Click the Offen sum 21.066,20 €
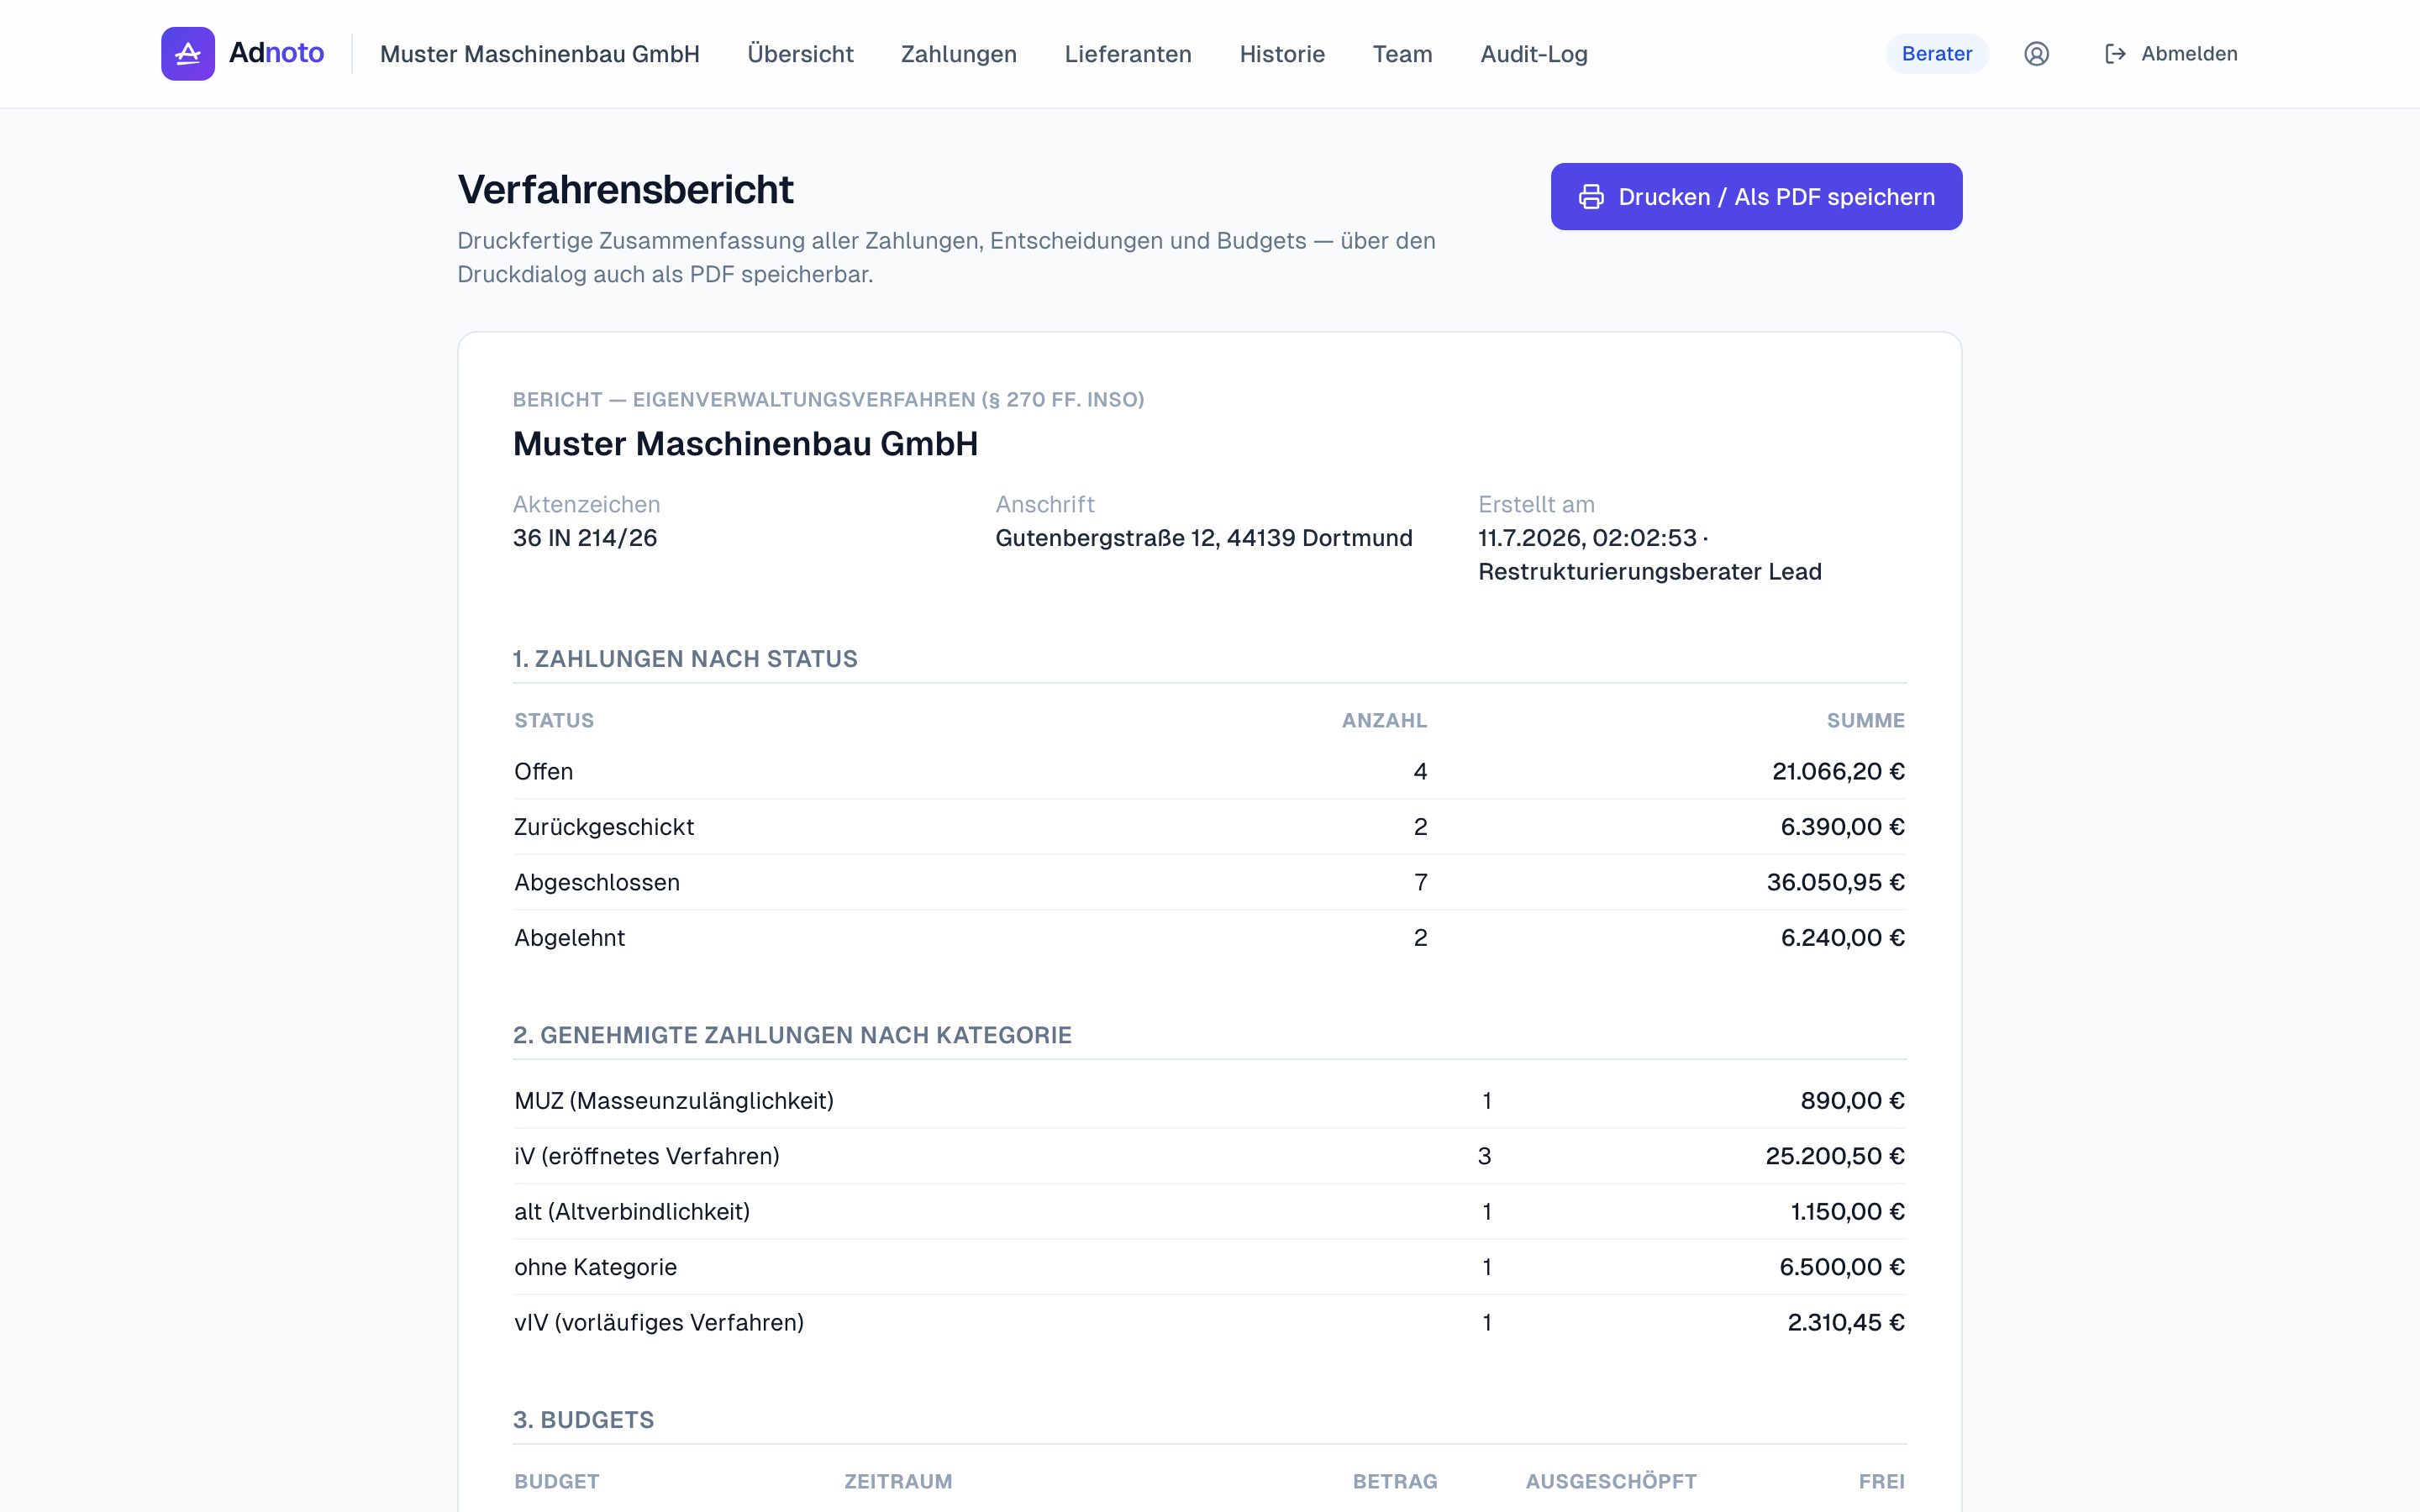2420x1512 pixels. (x=1838, y=772)
